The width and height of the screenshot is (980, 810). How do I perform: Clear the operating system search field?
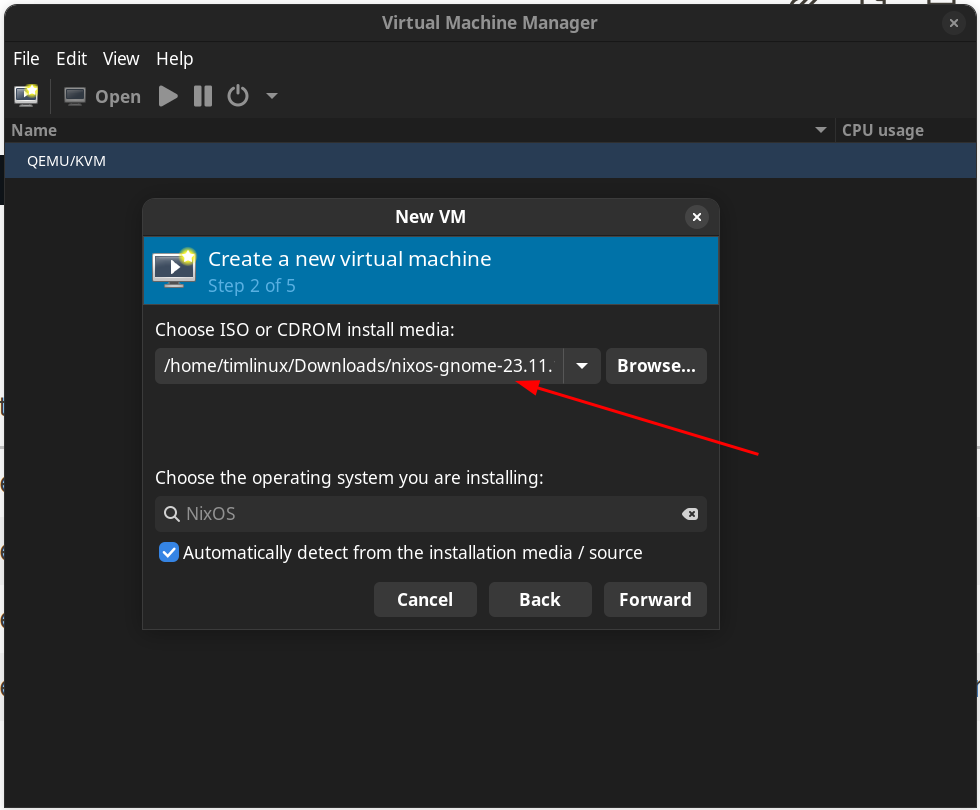[x=690, y=514]
